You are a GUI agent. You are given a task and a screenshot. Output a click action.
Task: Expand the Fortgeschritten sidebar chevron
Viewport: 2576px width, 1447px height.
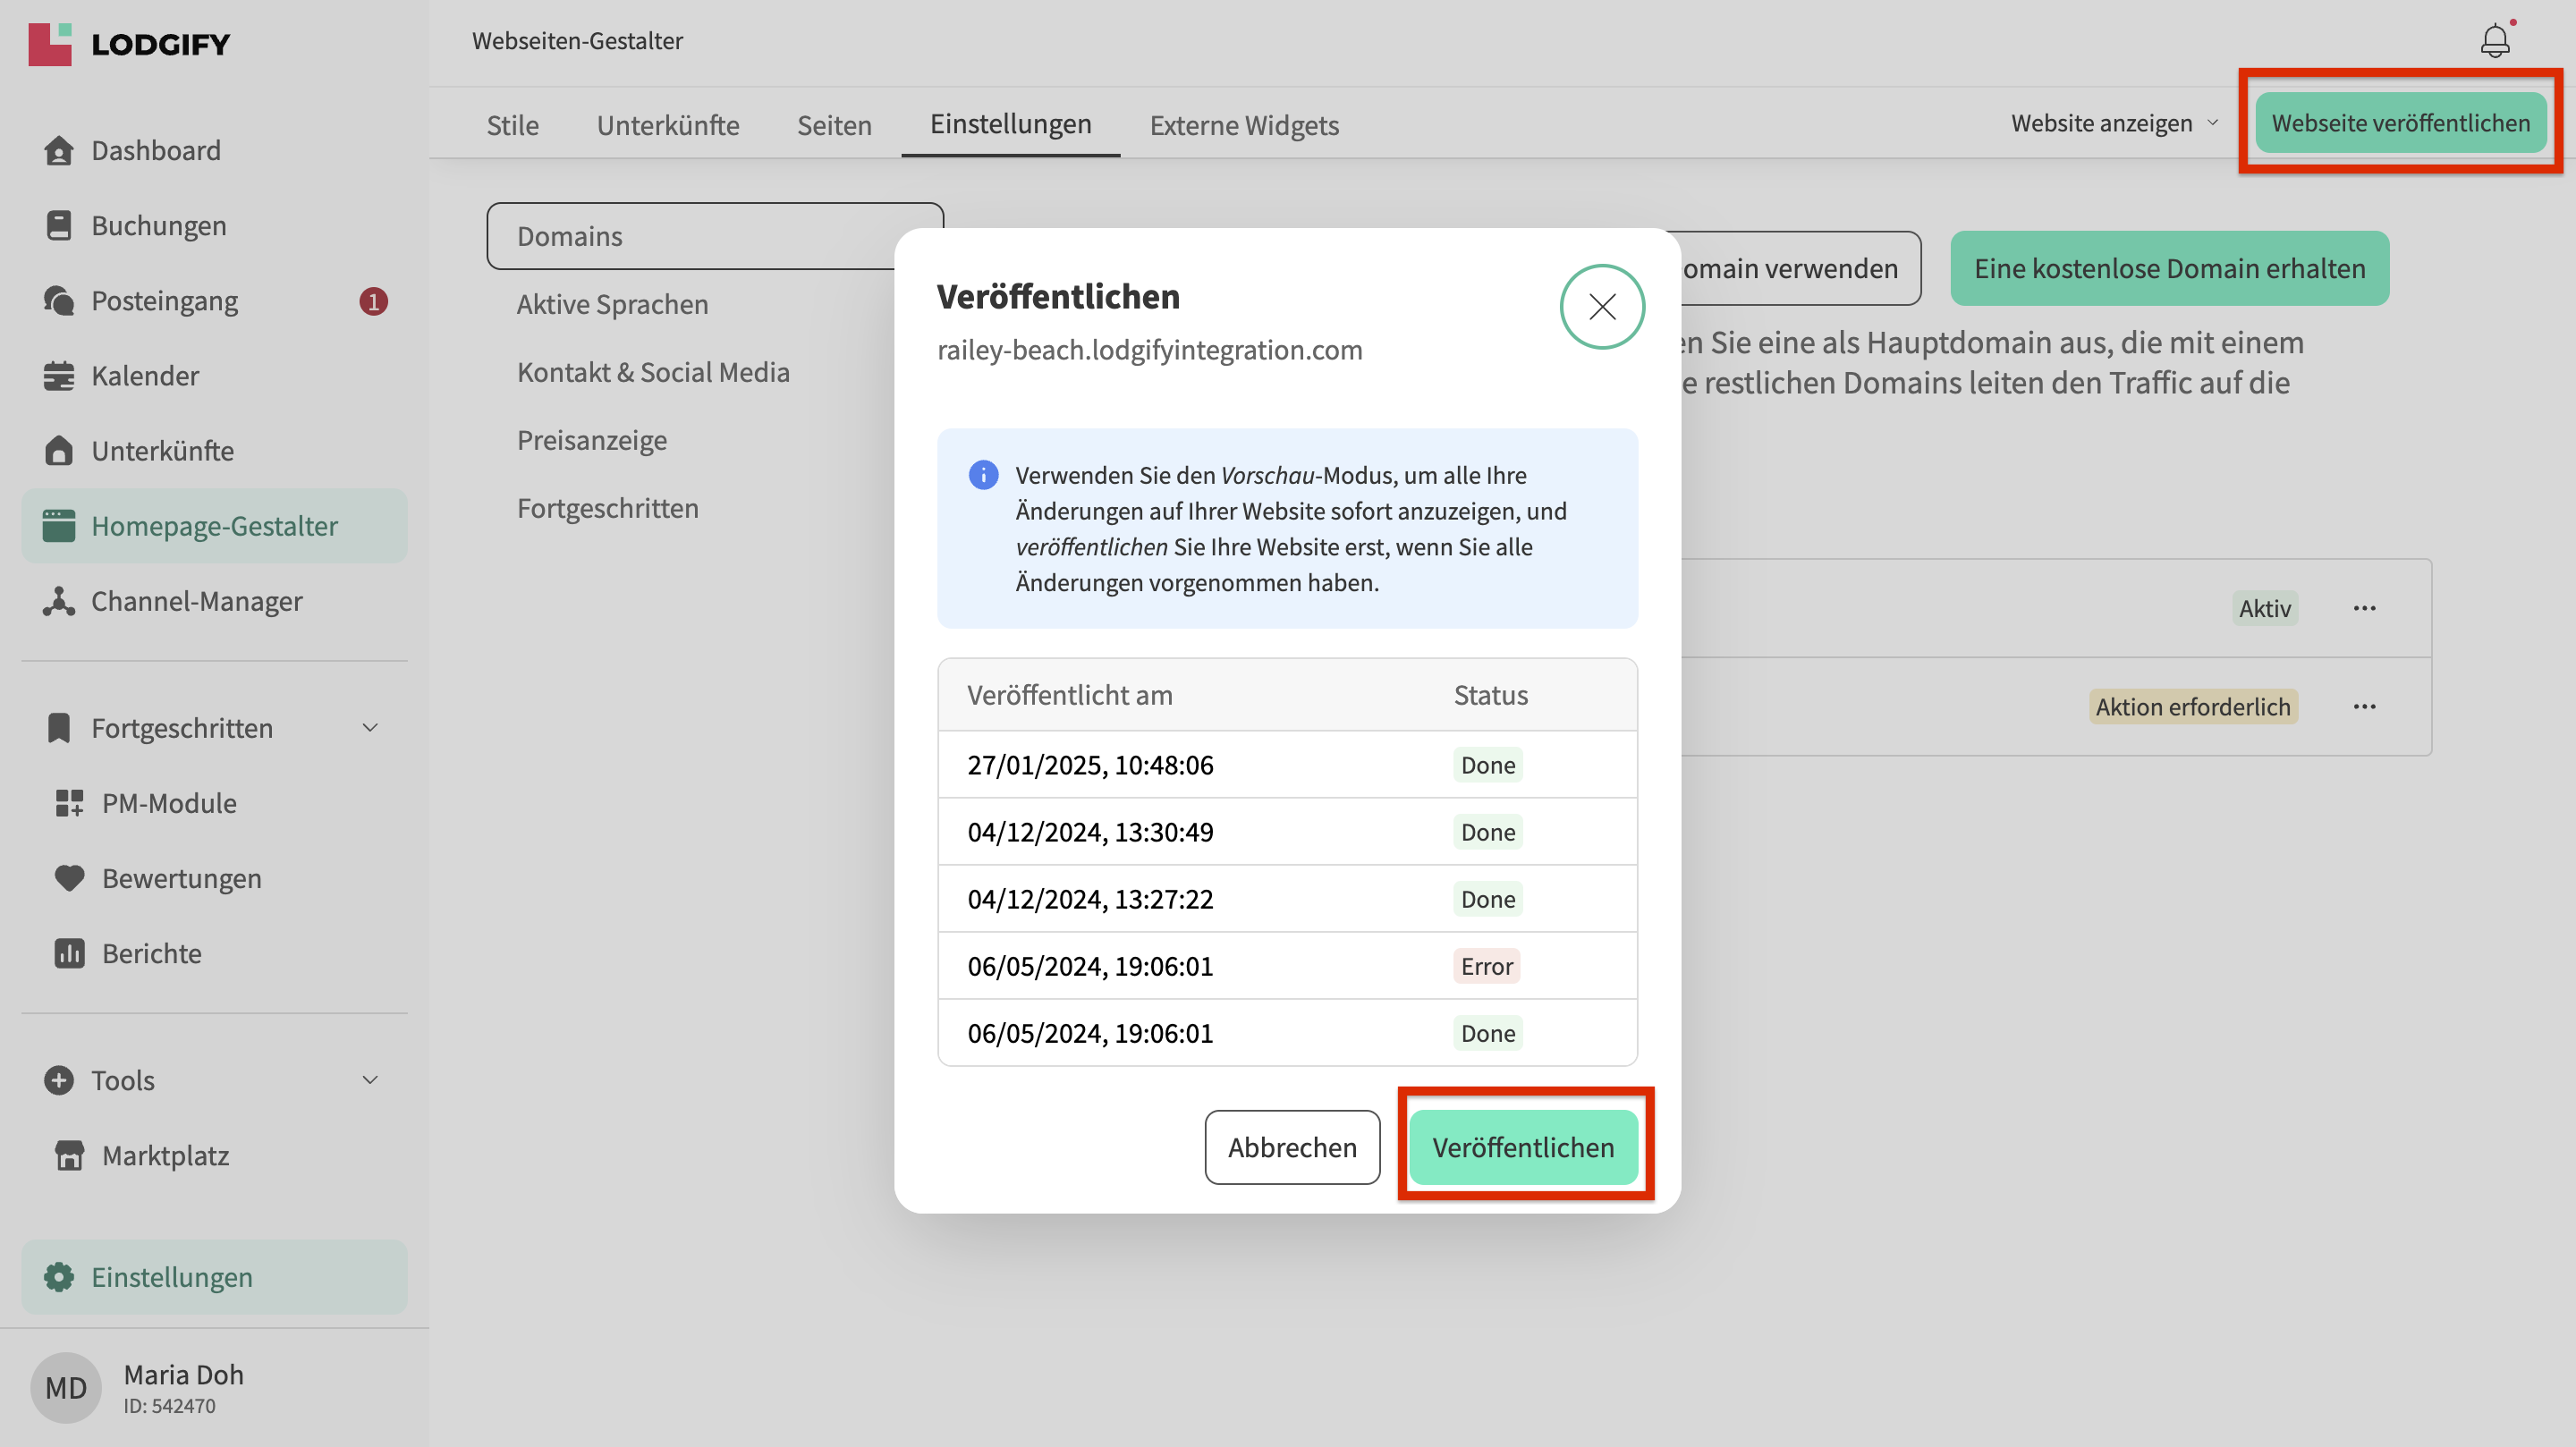[x=370, y=728]
